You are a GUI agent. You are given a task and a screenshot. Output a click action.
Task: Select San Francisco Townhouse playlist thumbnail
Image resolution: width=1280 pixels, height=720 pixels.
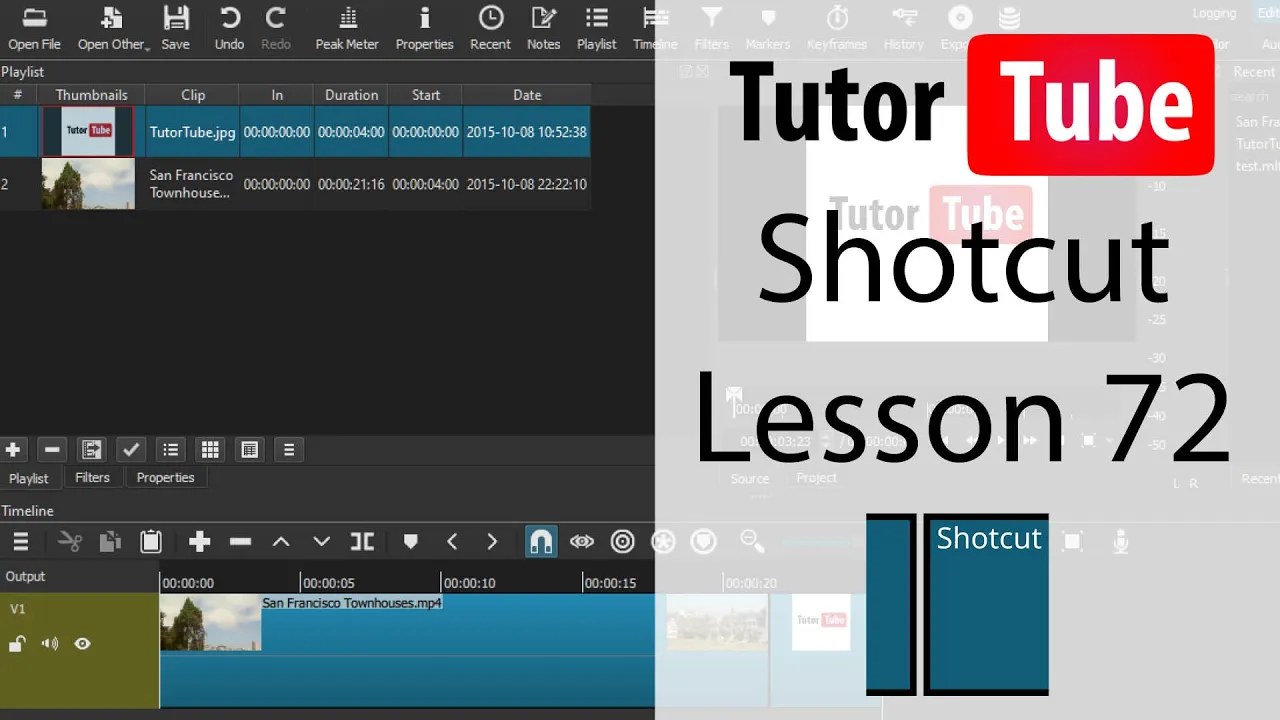88,184
